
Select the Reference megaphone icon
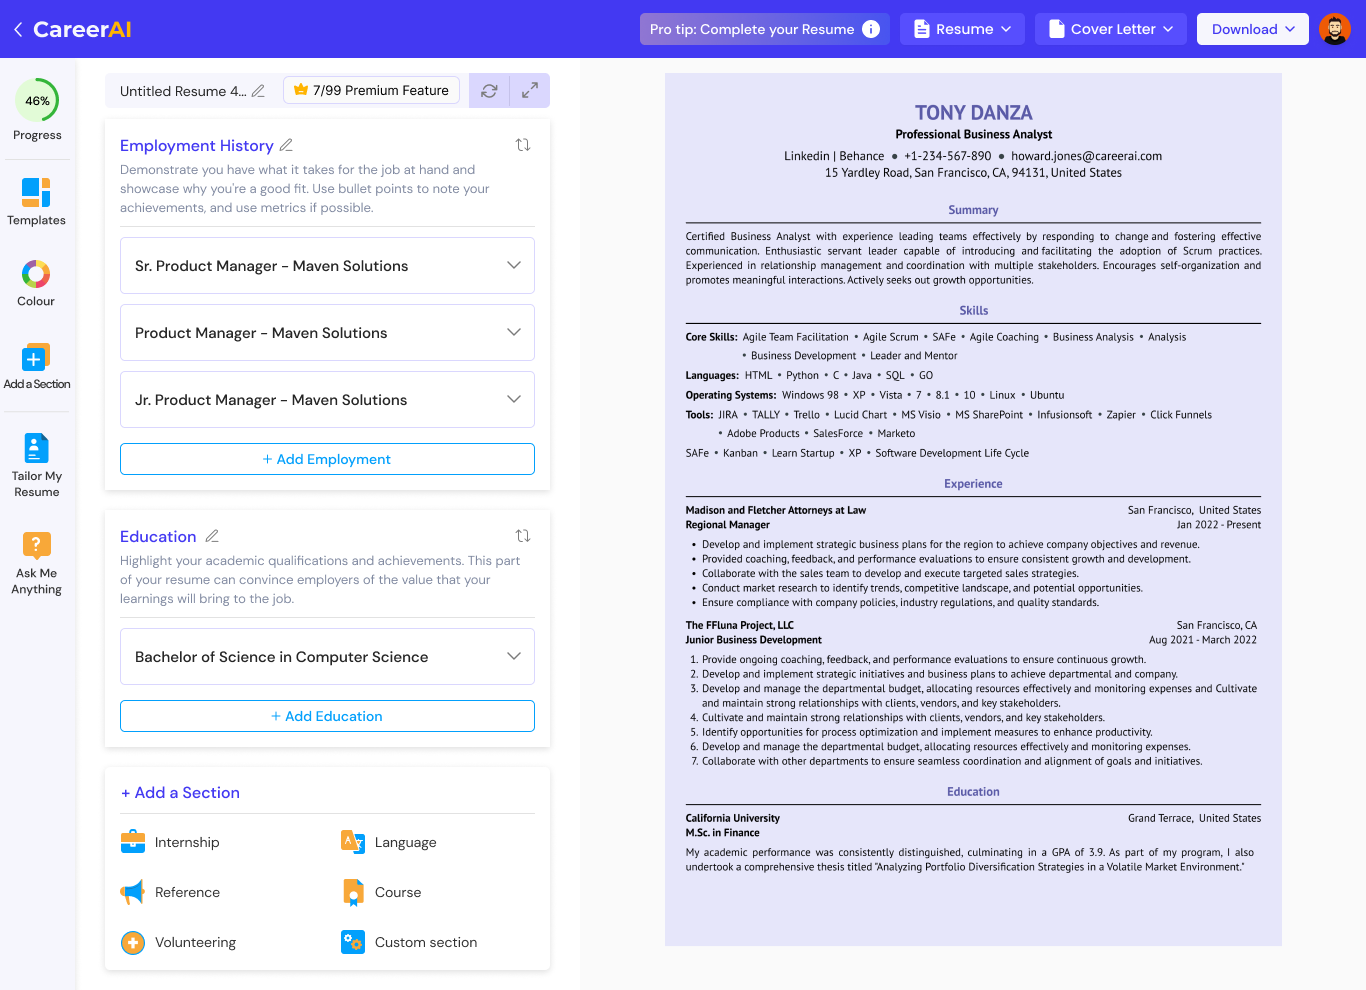point(132,892)
